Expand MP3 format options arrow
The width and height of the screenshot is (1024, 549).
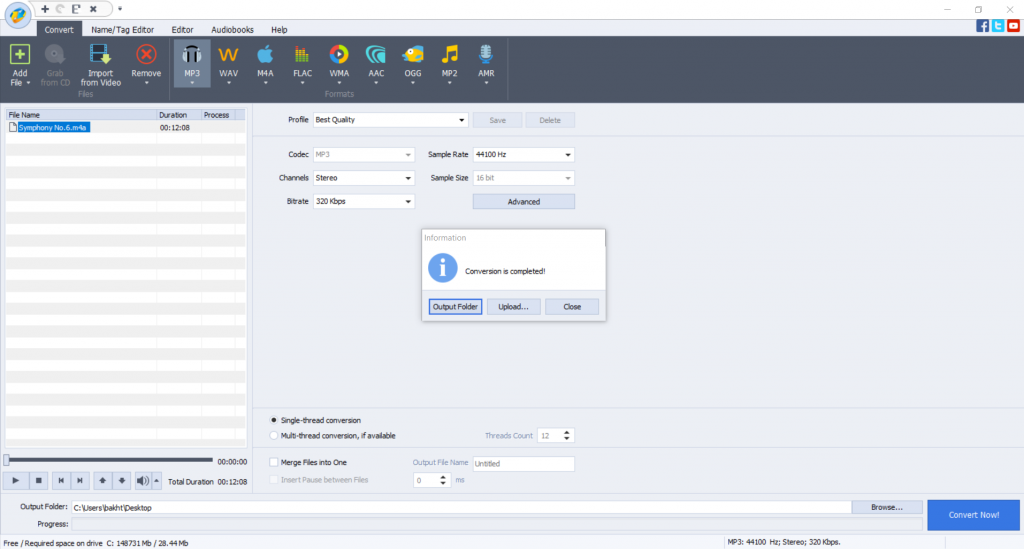(x=192, y=84)
